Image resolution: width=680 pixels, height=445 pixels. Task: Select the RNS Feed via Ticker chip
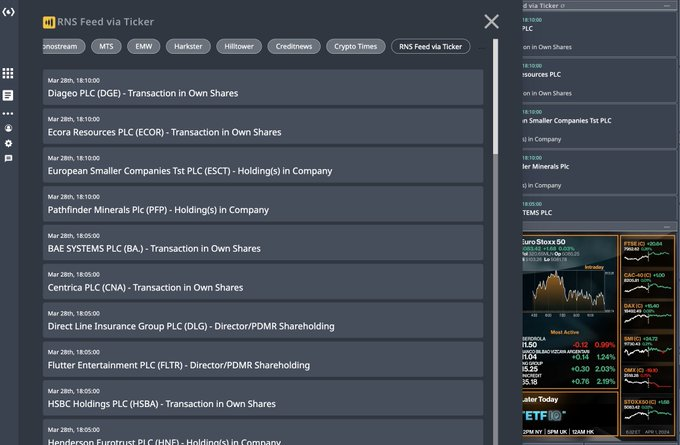tap(431, 46)
